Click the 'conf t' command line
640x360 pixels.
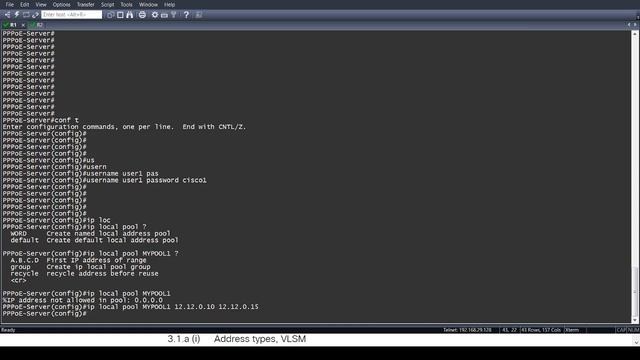pyautogui.click(x=41, y=120)
